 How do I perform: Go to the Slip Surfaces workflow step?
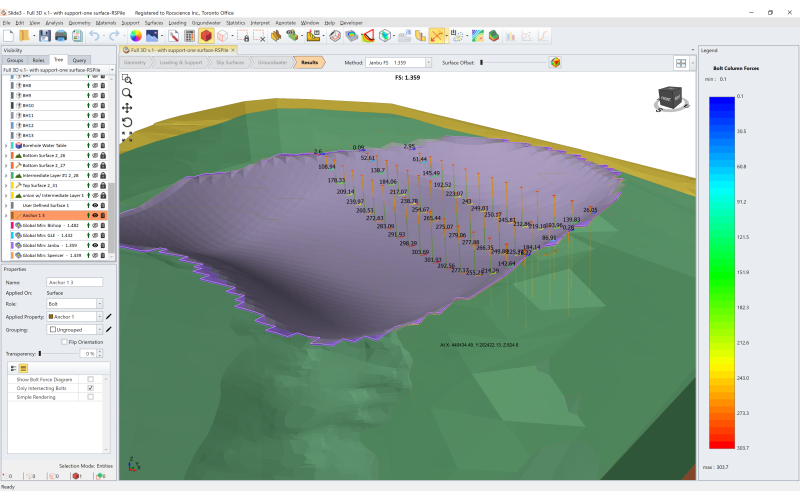(229, 62)
